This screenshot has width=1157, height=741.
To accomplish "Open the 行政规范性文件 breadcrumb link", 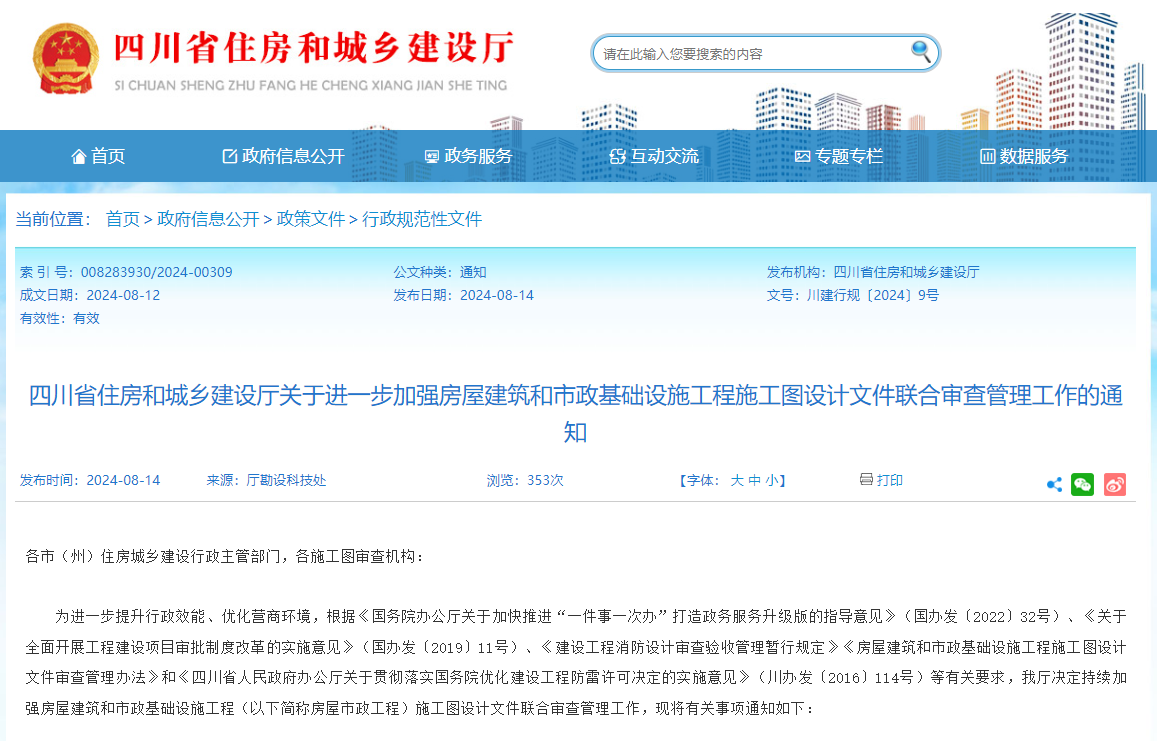I will pos(419,219).
